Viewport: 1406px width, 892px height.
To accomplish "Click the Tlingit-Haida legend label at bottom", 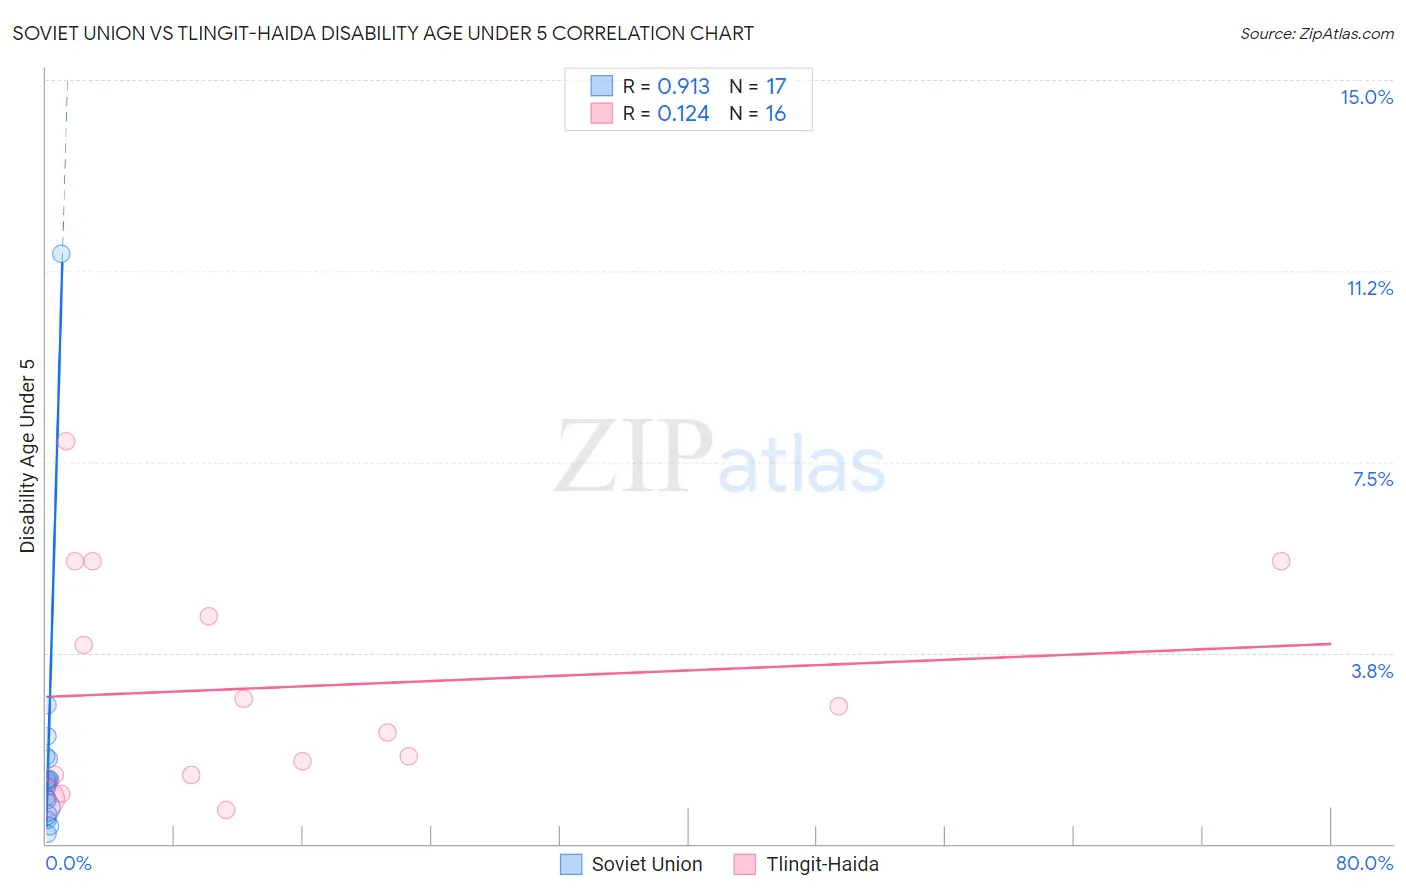I will pos(822,864).
